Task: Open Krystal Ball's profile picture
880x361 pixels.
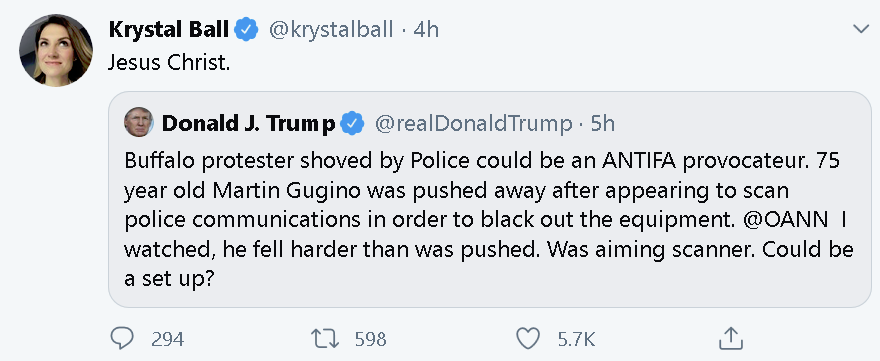Action: pyautogui.click(x=56, y=50)
